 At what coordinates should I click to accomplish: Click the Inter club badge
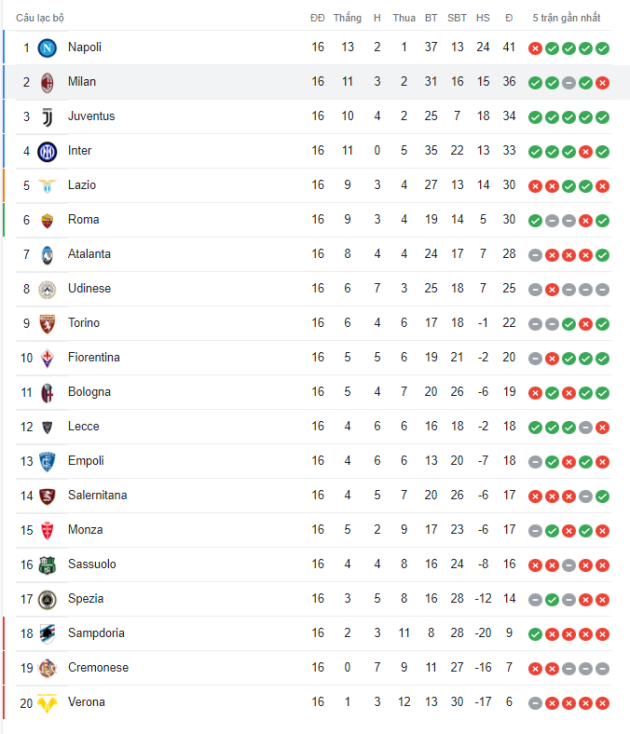[47, 151]
